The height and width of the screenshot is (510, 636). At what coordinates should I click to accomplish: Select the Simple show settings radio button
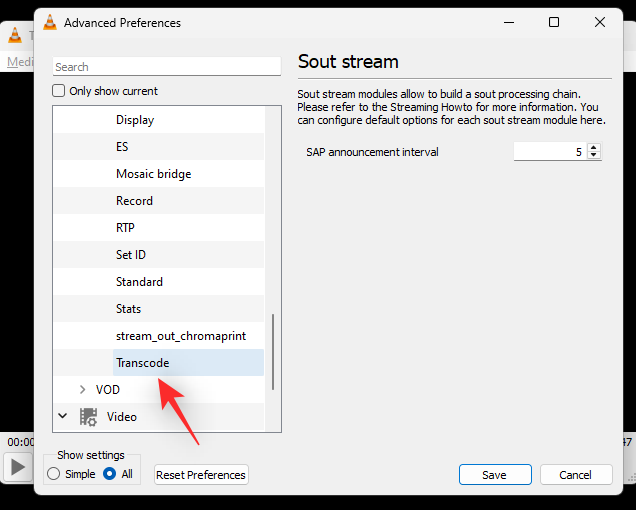[x=54, y=473]
